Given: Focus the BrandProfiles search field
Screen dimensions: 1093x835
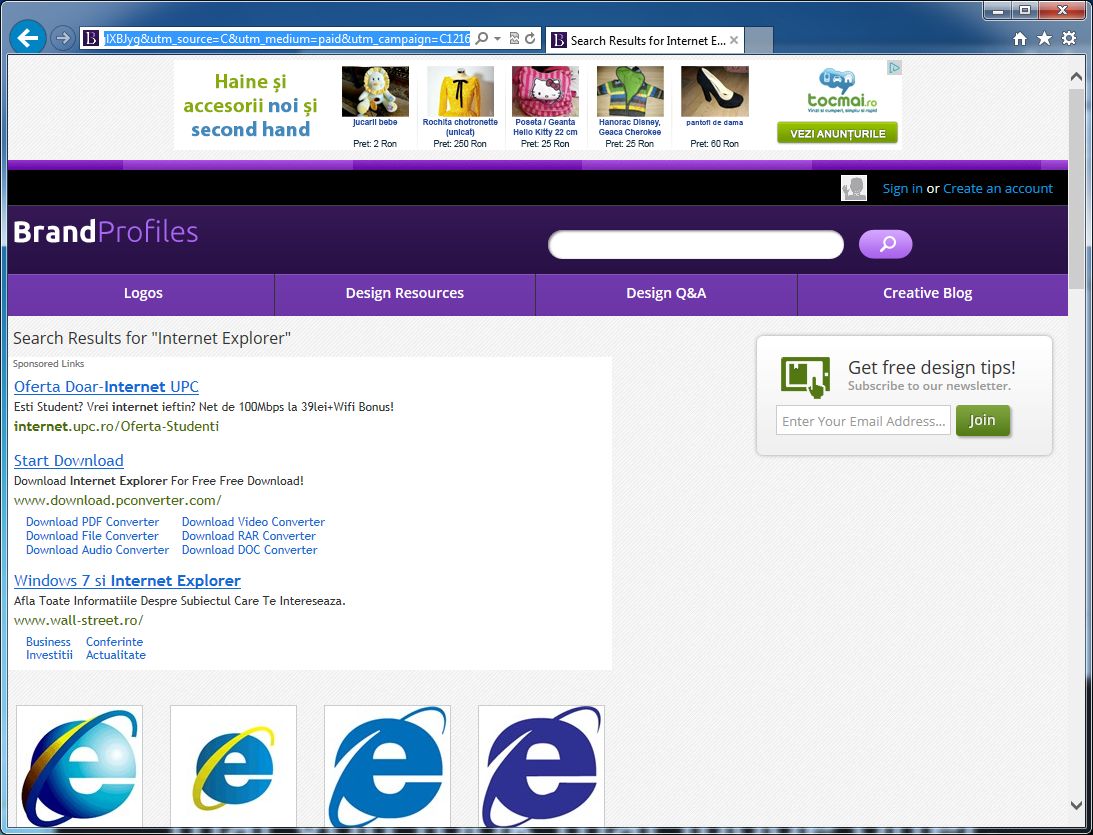Looking at the screenshot, I should pyautogui.click(x=696, y=245).
